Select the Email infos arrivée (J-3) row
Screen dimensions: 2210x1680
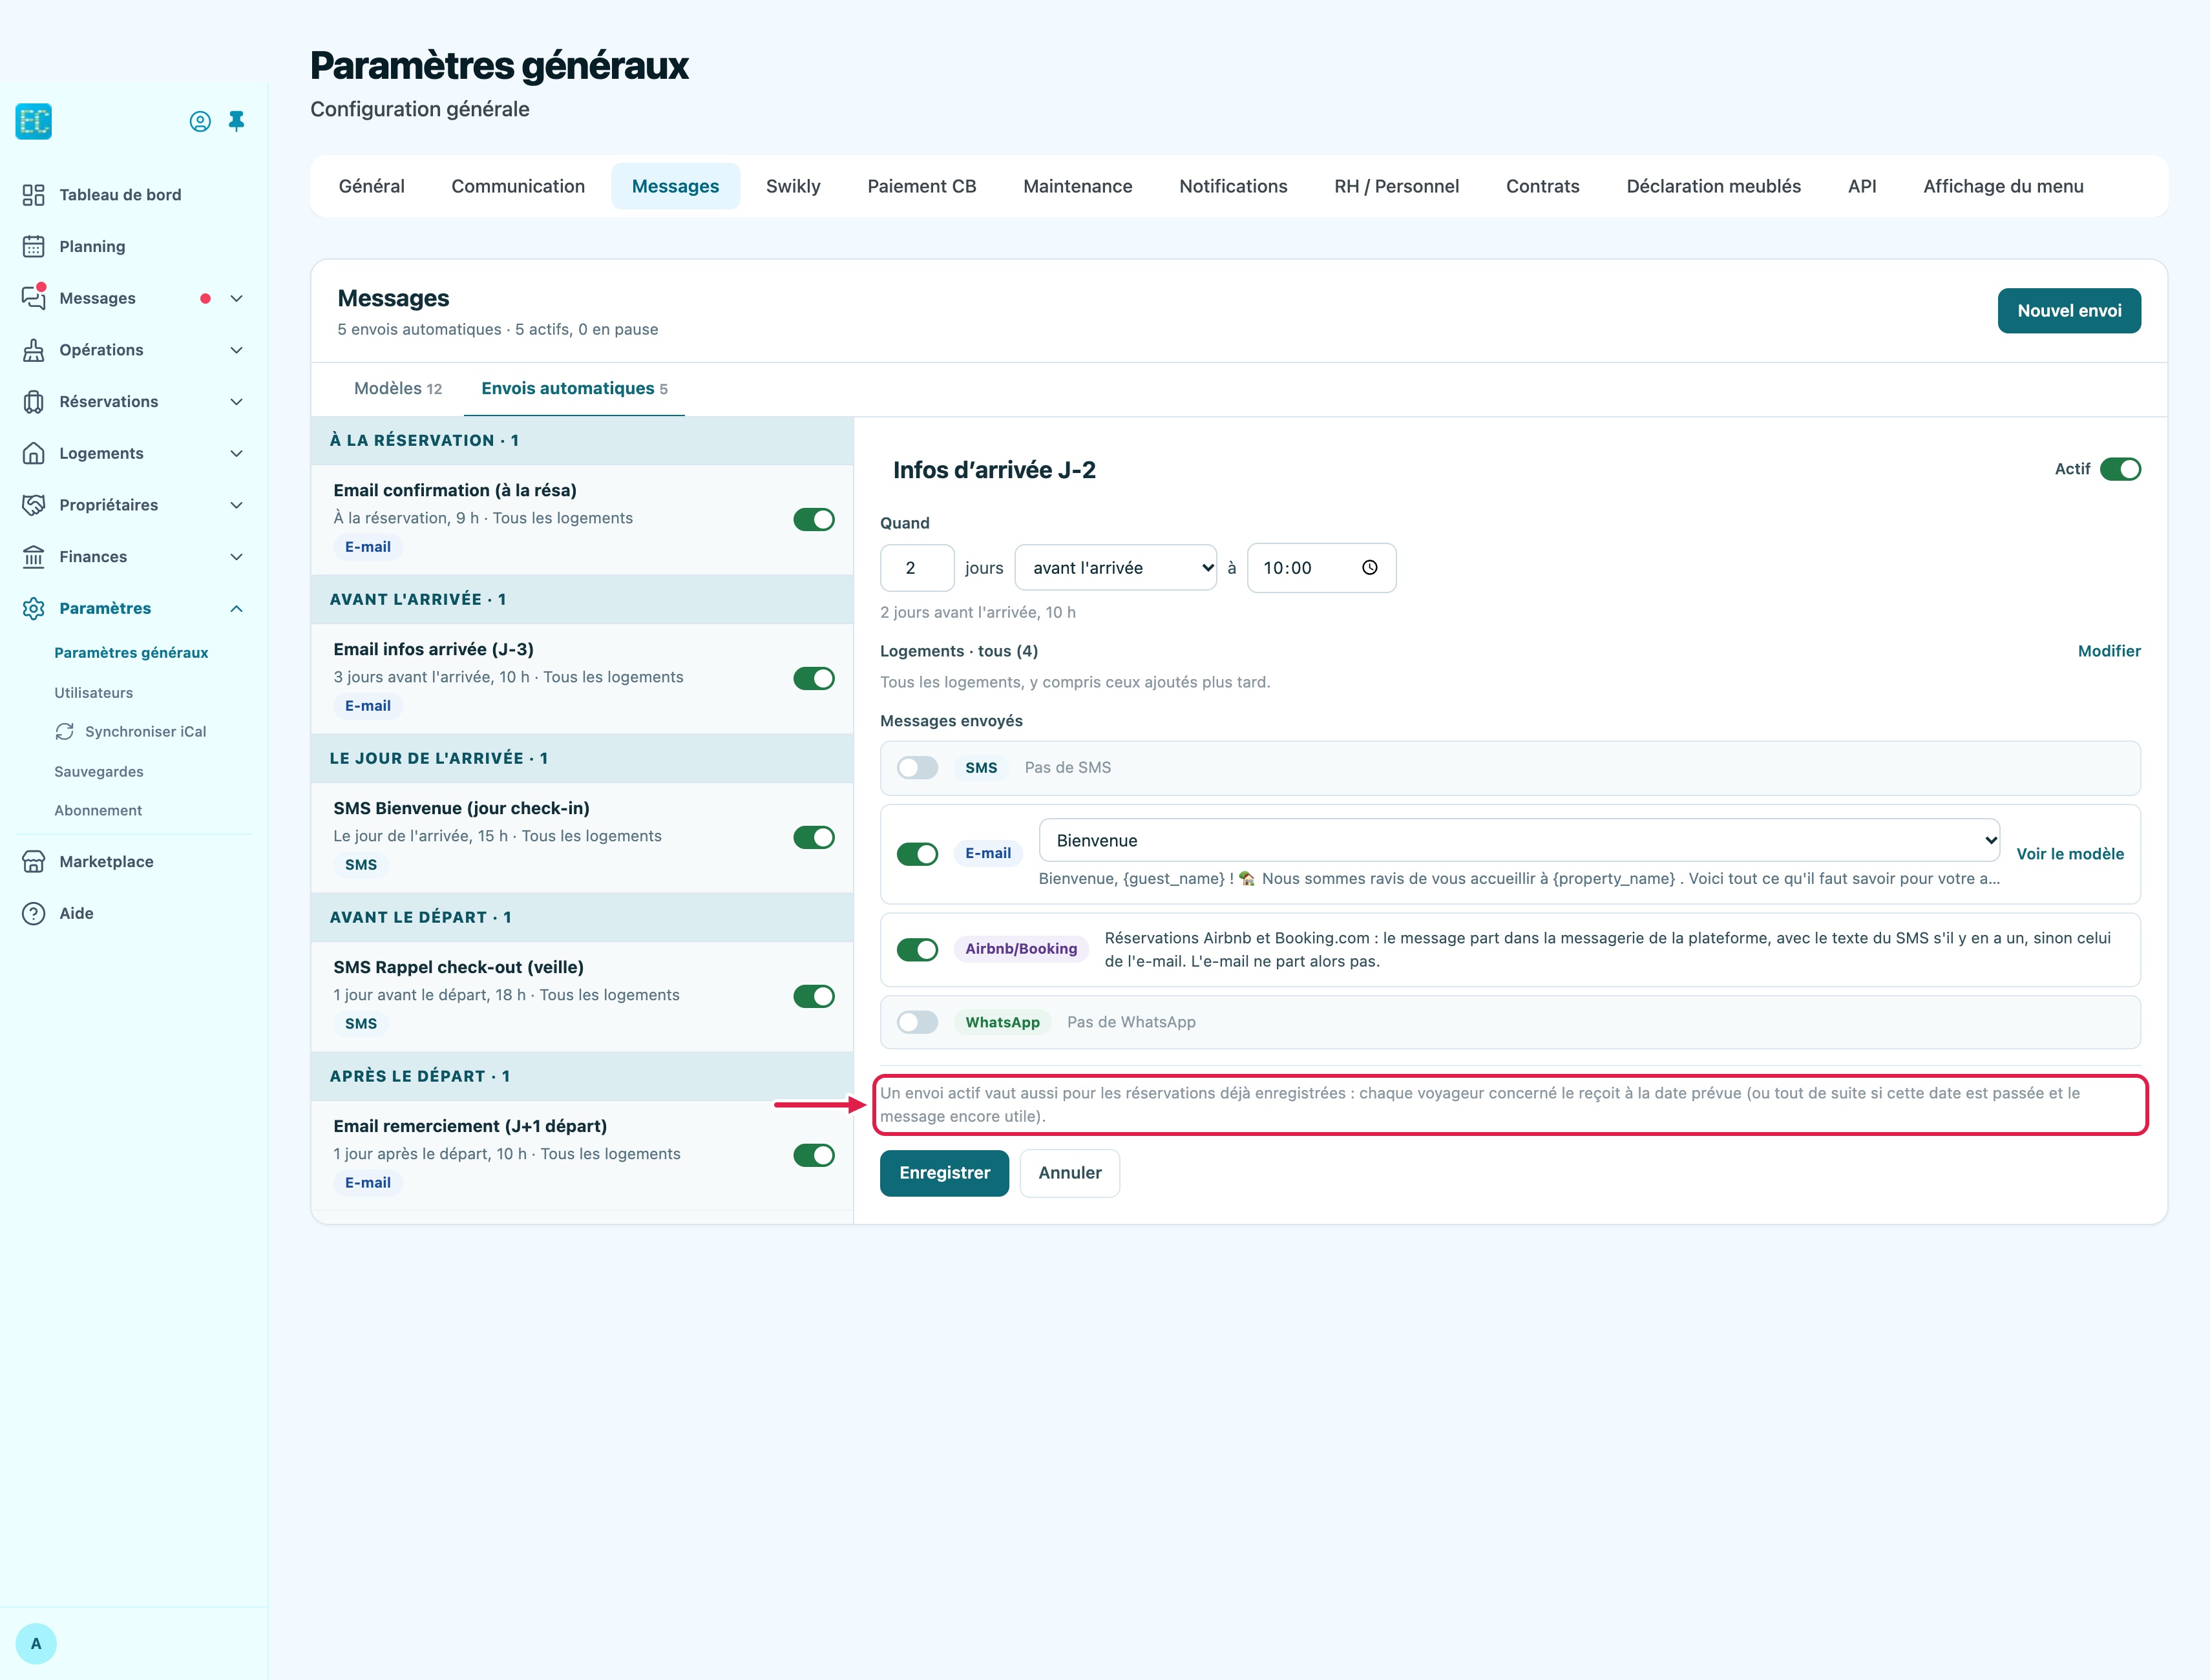point(582,678)
